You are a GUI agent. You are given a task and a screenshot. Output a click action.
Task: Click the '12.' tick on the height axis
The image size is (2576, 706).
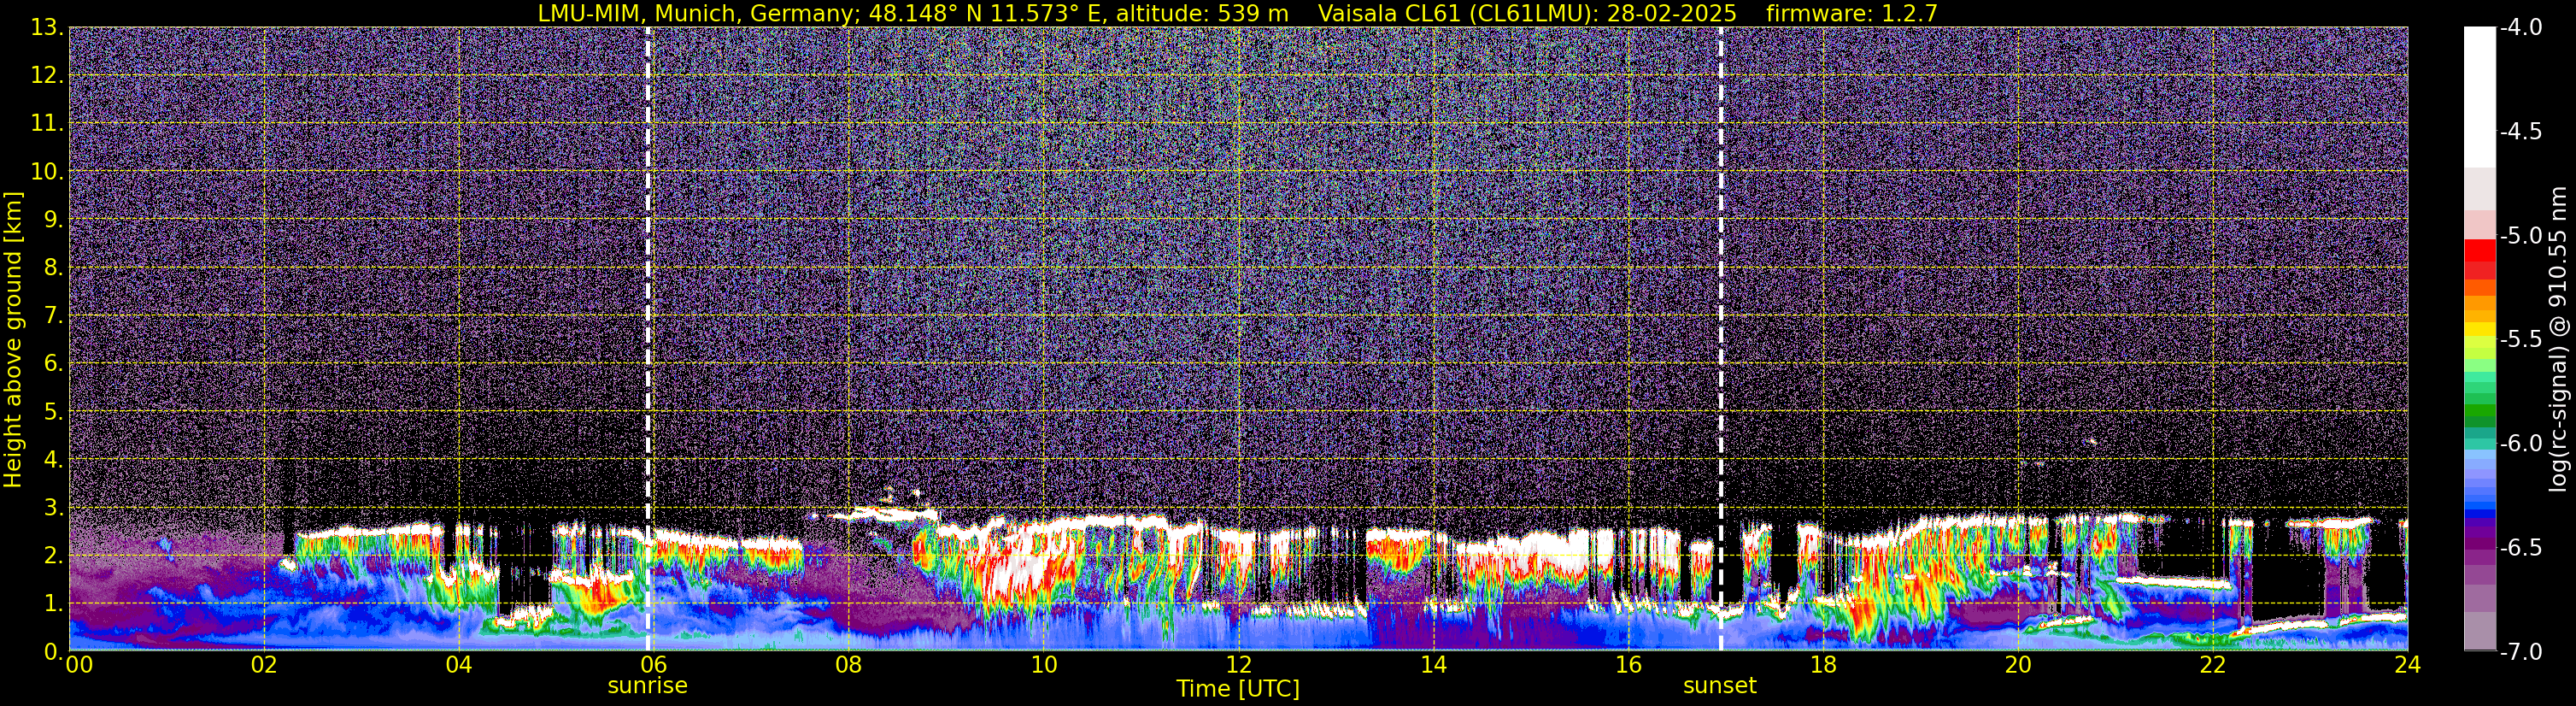coord(47,76)
